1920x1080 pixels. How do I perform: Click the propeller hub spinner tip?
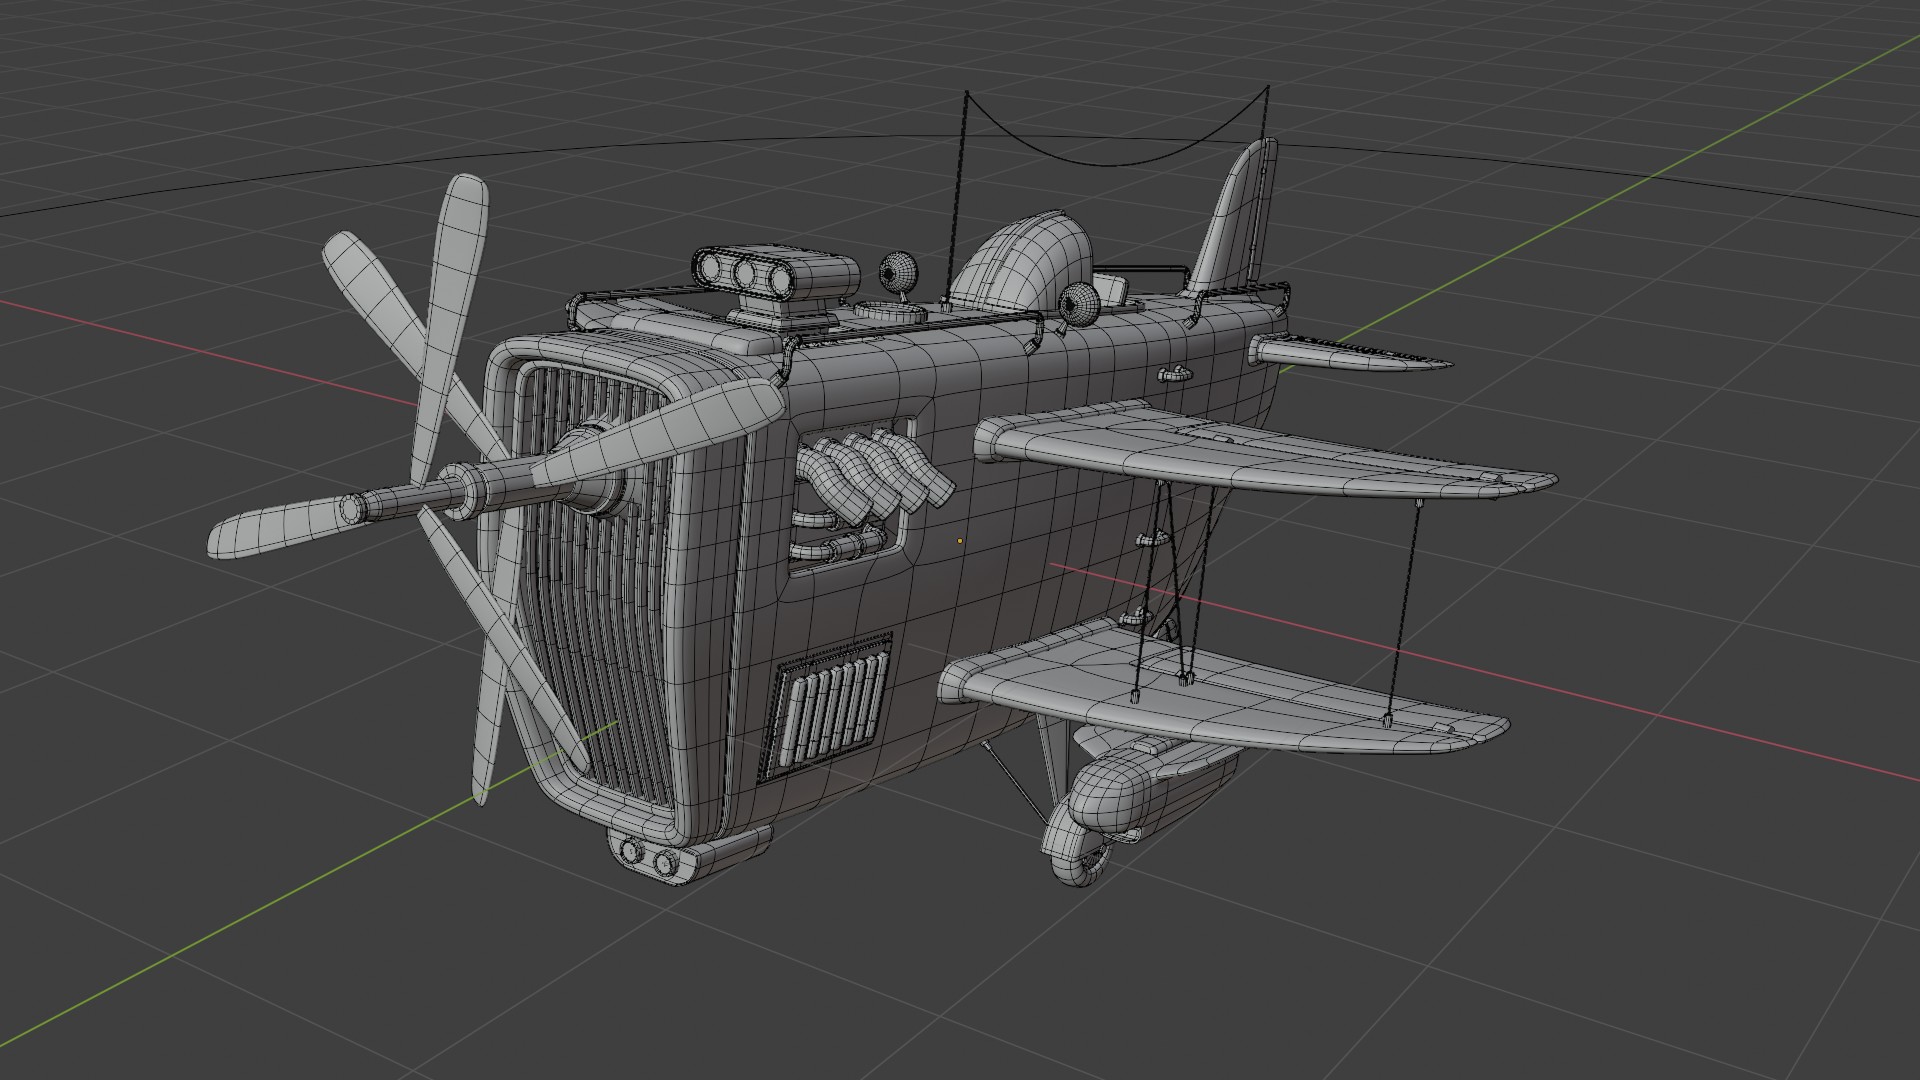[x=352, y=507]
